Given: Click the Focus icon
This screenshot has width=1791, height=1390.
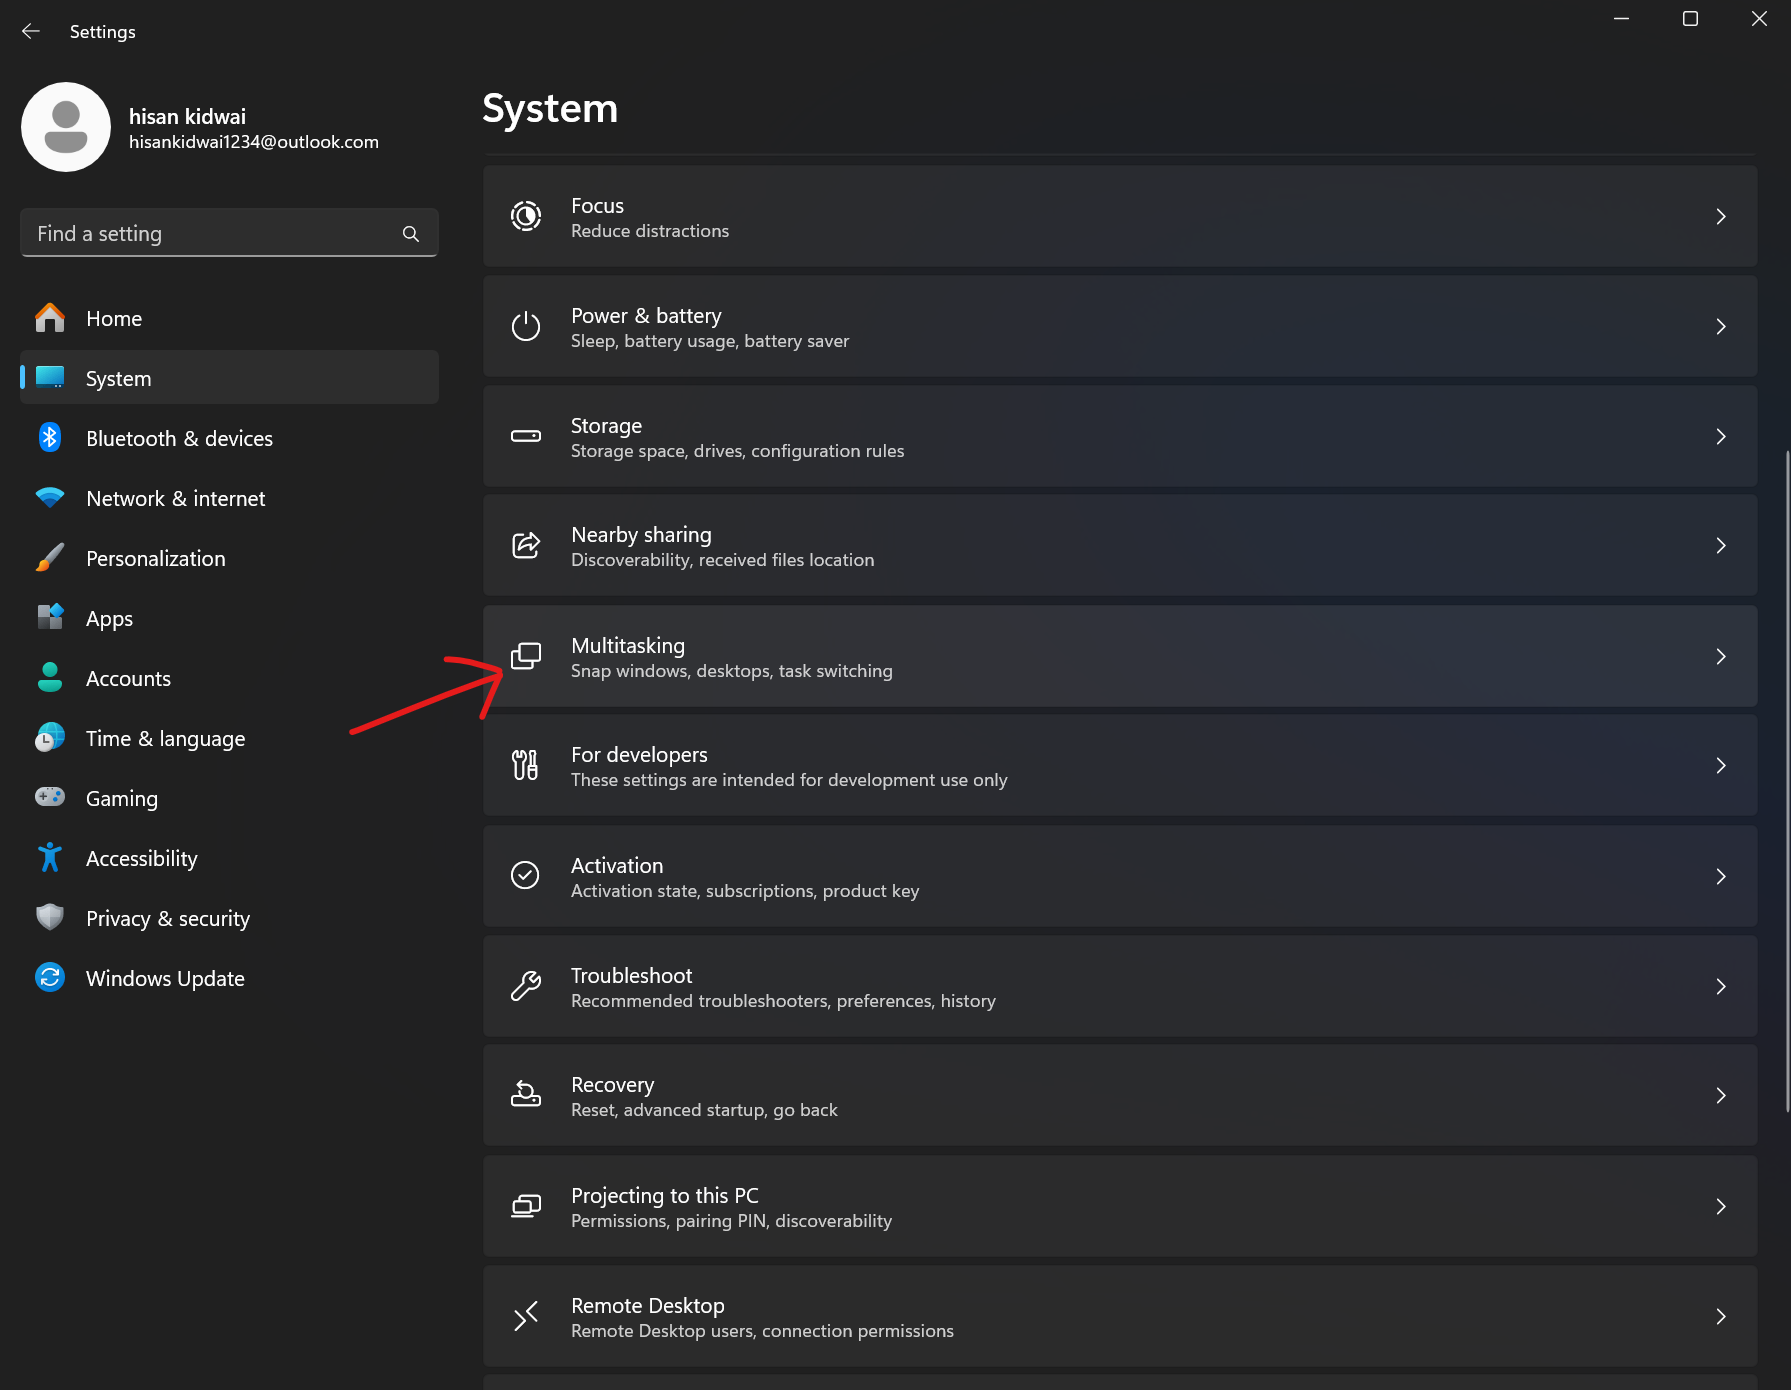Looking at the screenshot, I should [526, 216].
